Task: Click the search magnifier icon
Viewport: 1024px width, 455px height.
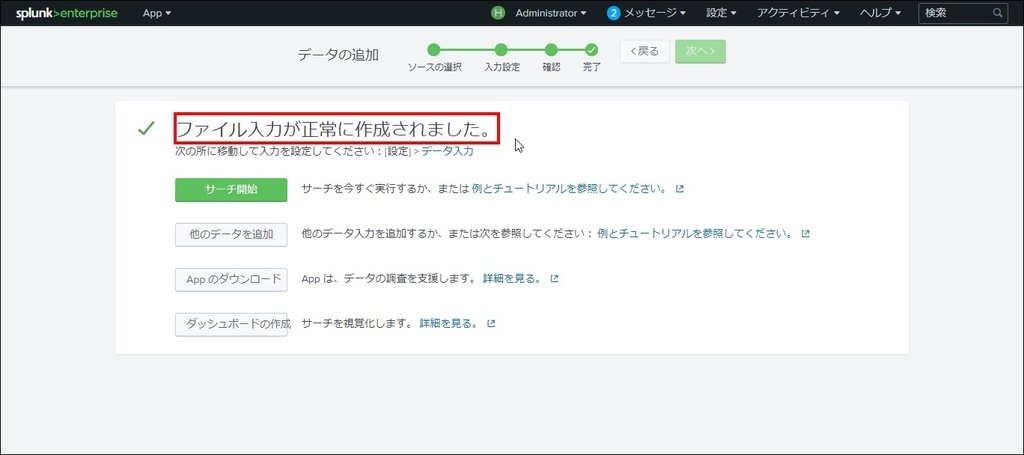Action: pos(997,13)
